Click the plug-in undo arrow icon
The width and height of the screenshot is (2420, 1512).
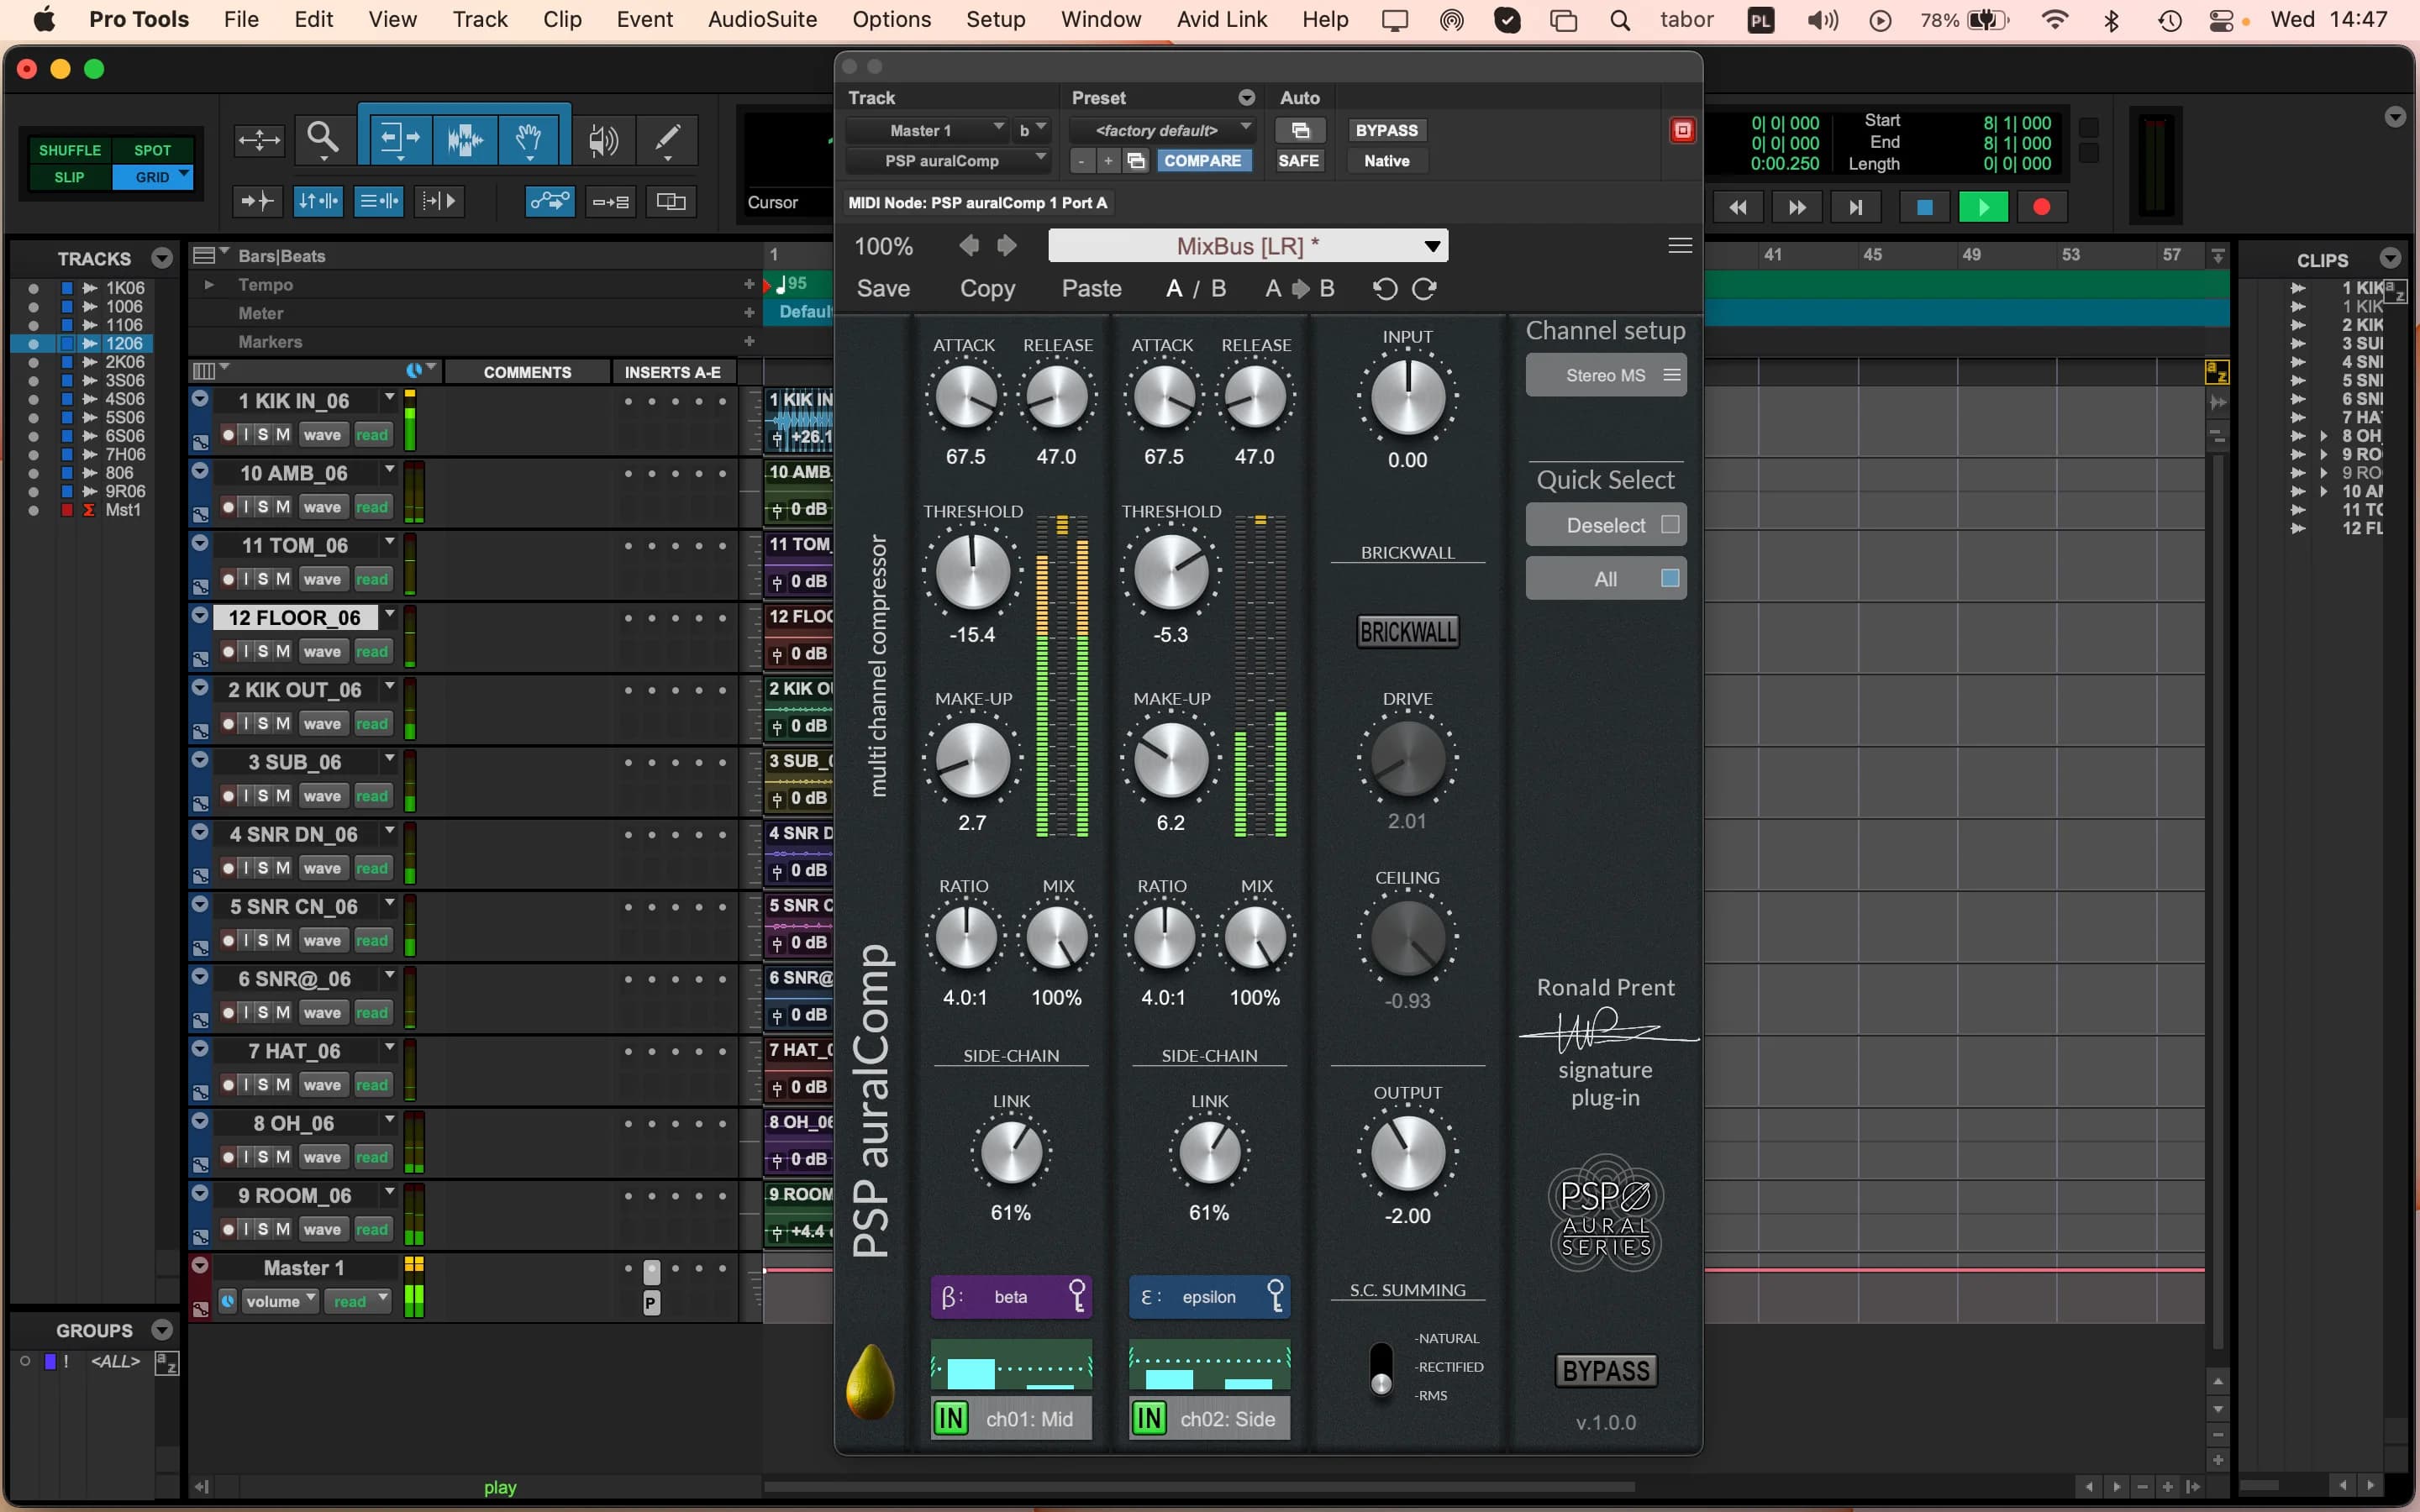(1384, 289)
